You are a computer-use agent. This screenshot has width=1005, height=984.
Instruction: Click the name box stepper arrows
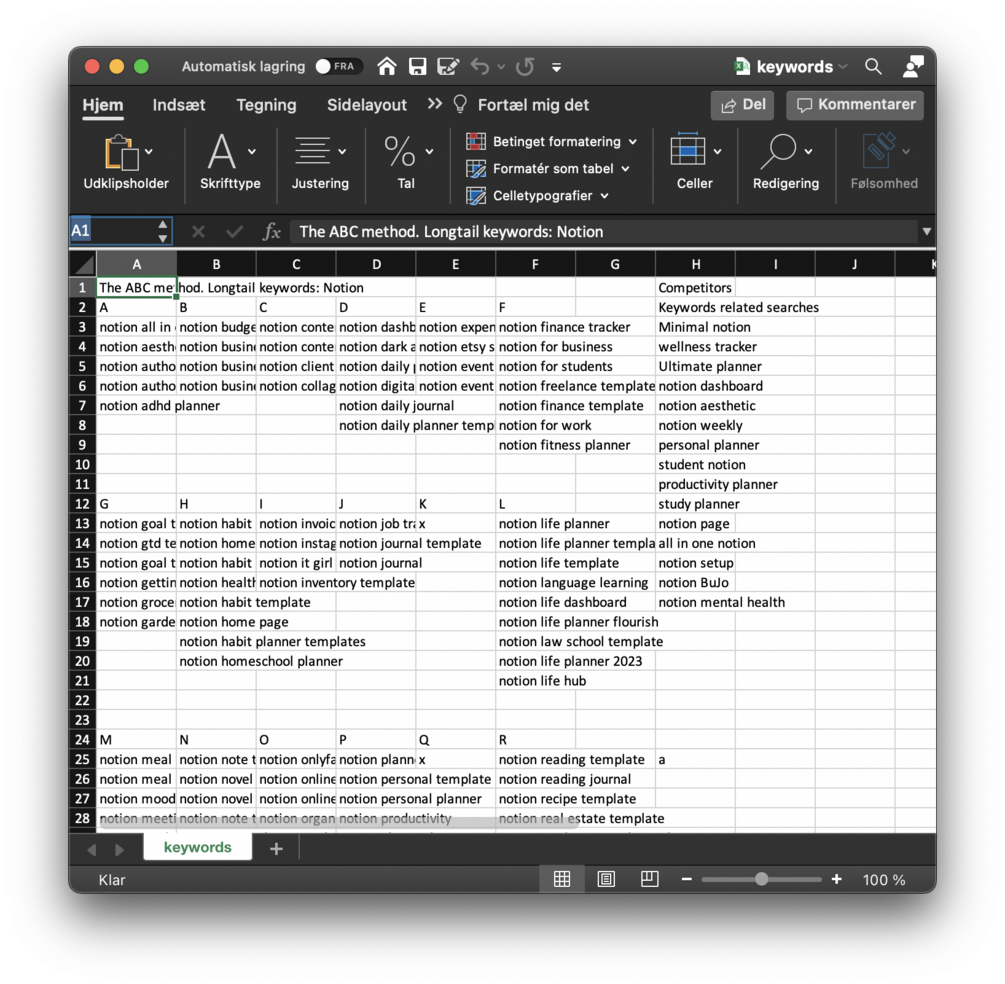pos(163,231)
